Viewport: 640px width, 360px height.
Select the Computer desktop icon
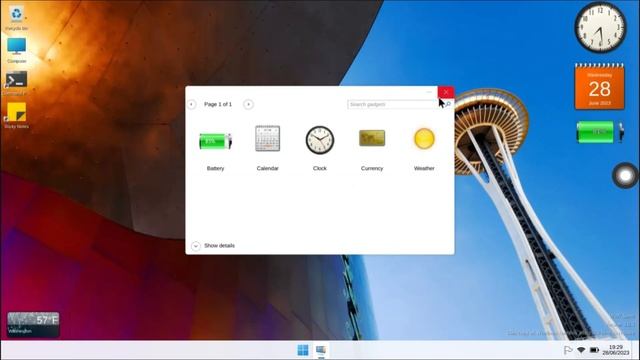click(x=16, y=51)
